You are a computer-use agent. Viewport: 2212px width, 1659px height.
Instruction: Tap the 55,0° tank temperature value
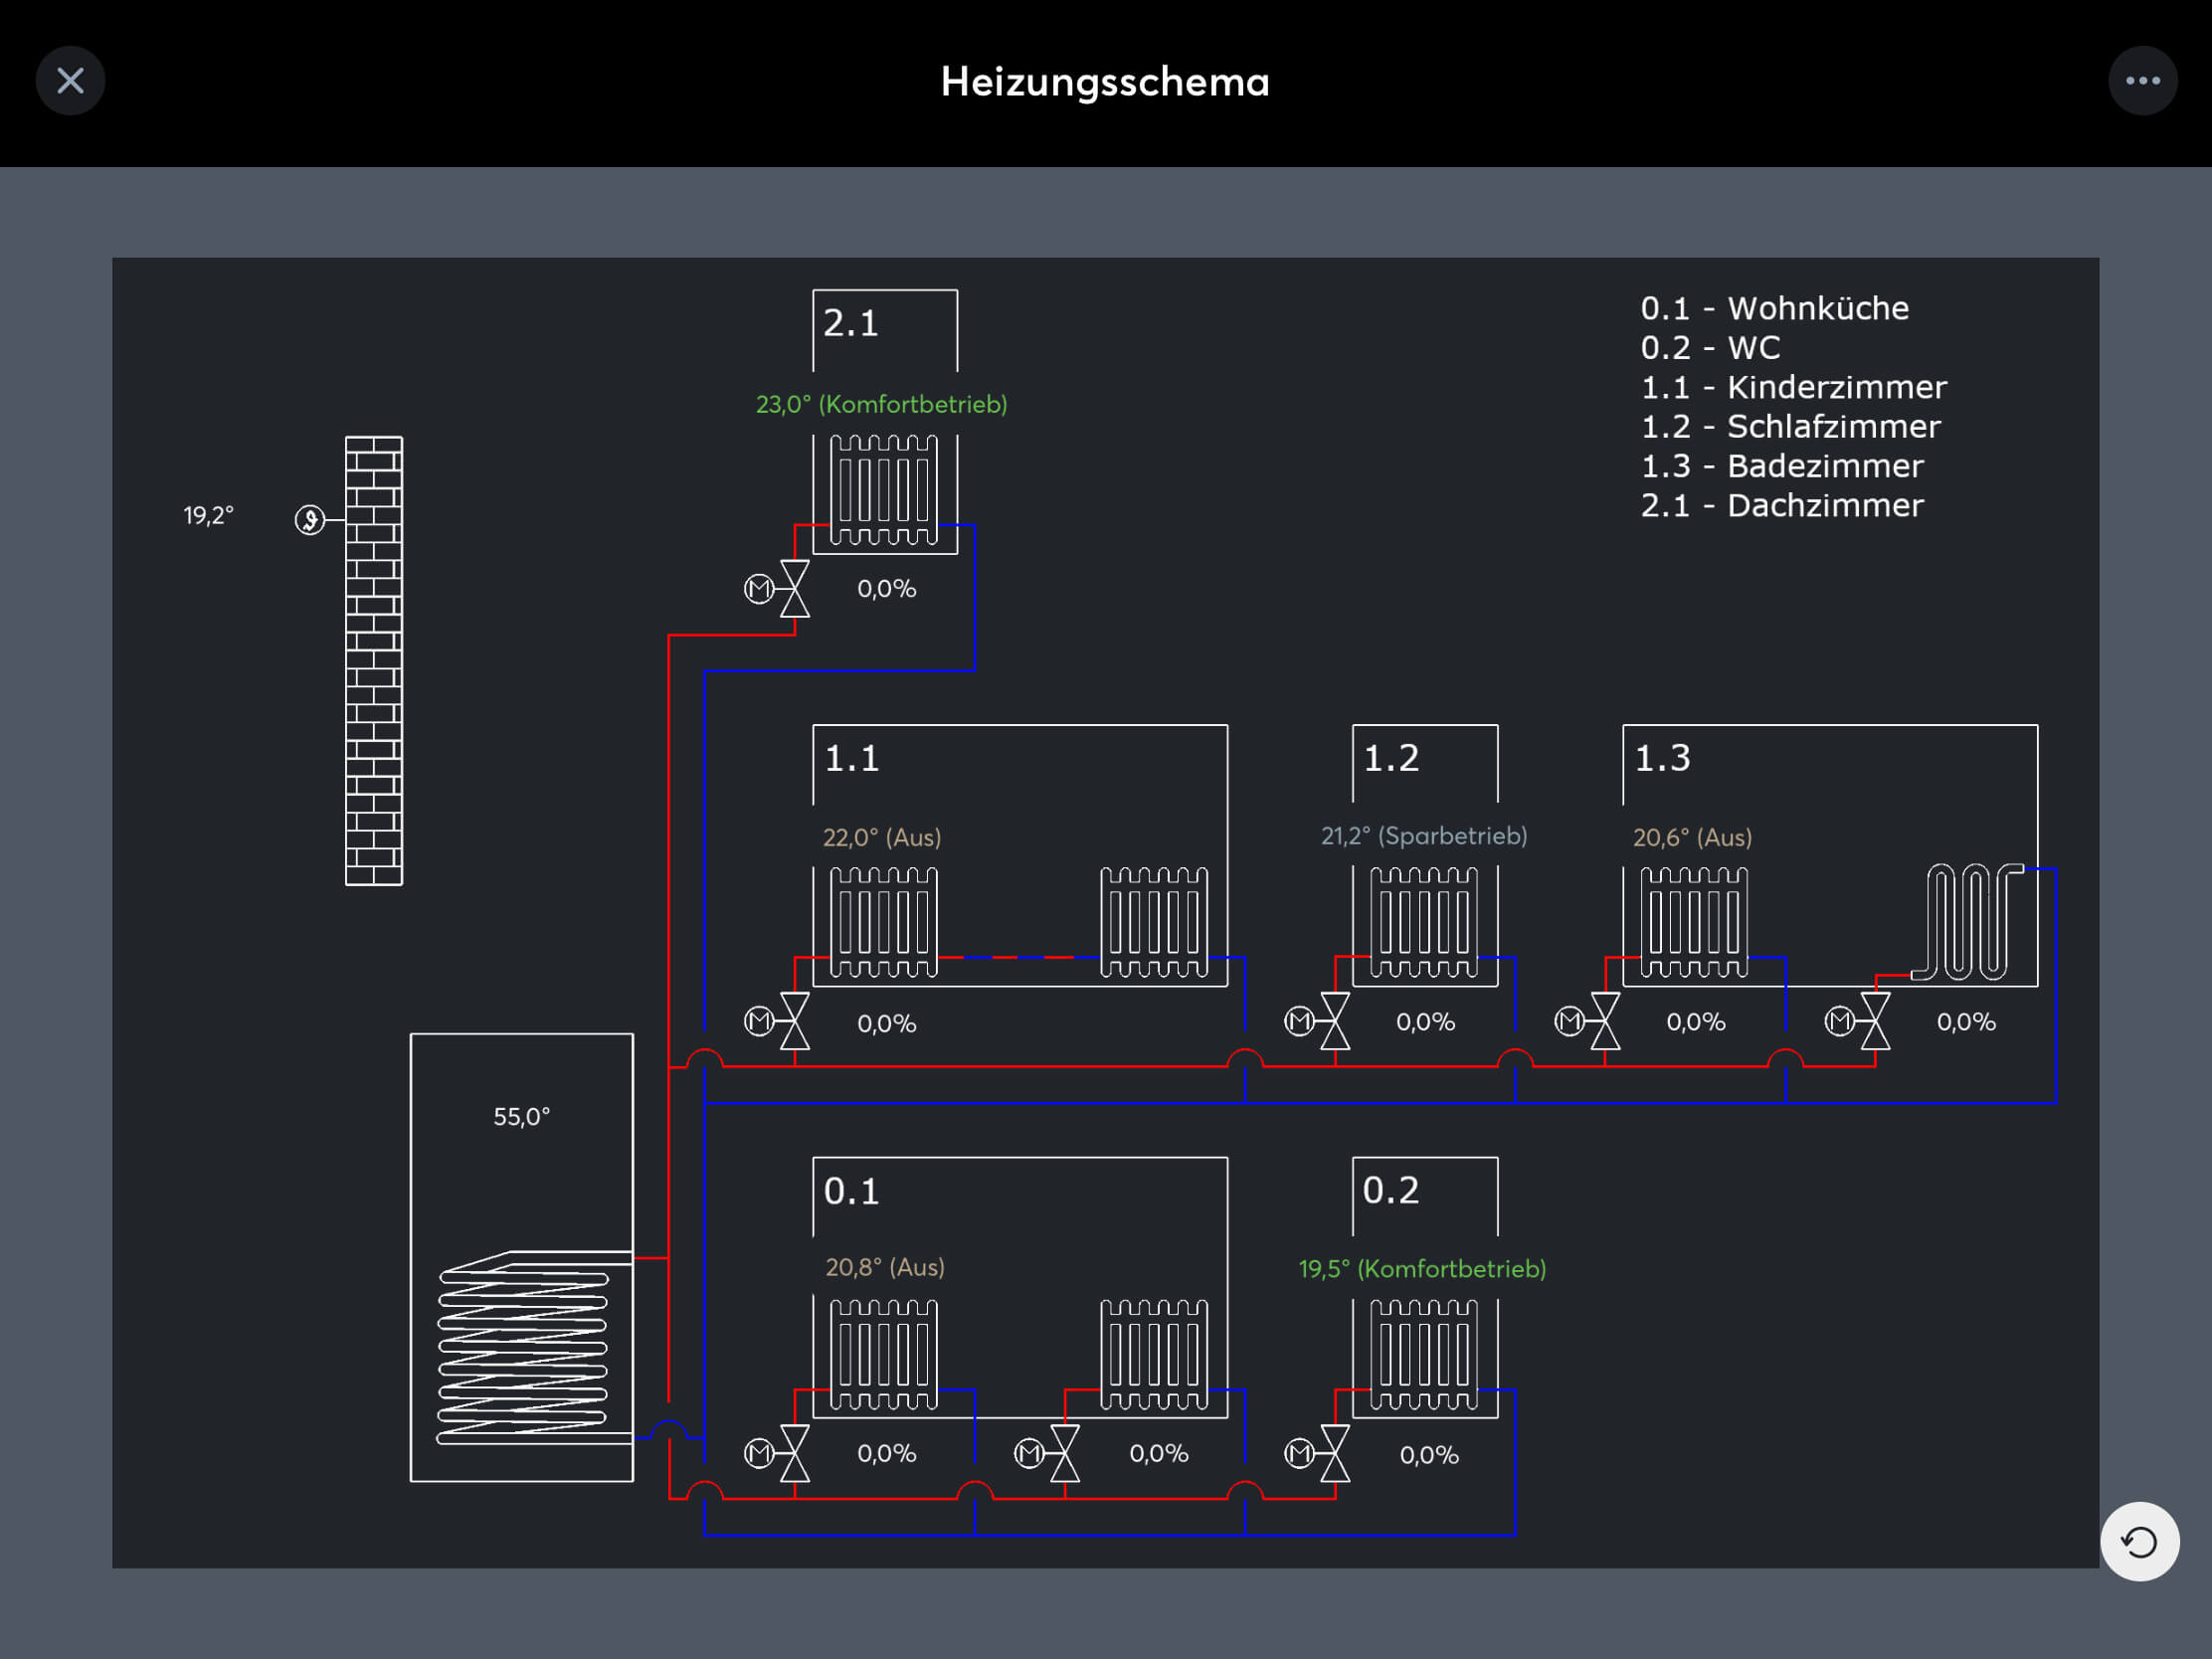[x=521, y=1117]
